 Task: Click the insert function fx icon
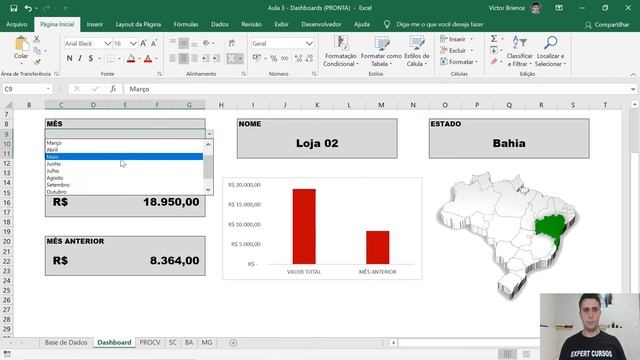[113, 89]
